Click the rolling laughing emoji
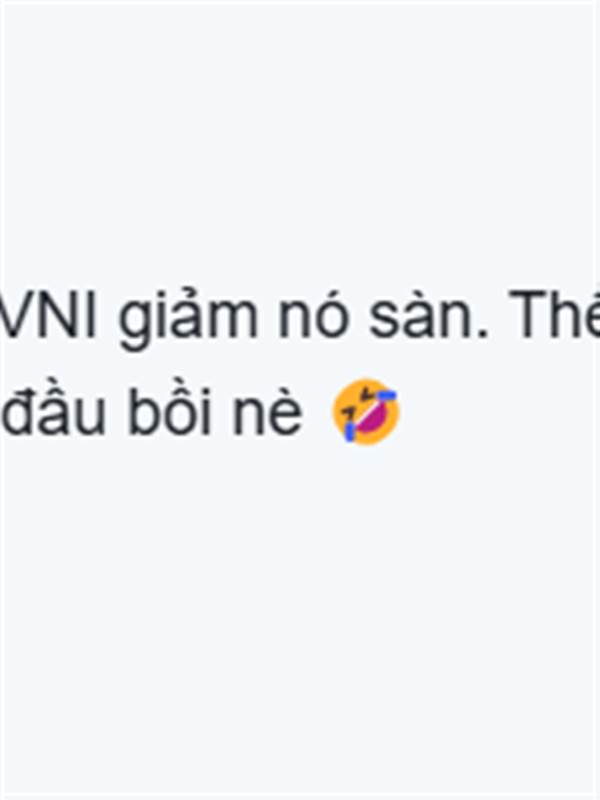Image resolution: width=600 pixels, height=800 pixels. point(366,411)
